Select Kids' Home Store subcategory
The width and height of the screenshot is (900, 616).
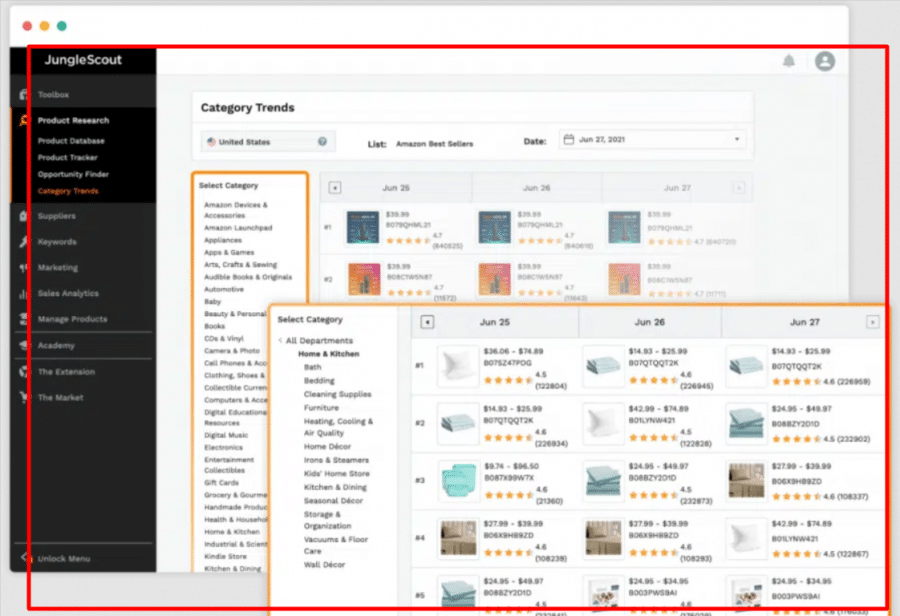pos(336,474)
